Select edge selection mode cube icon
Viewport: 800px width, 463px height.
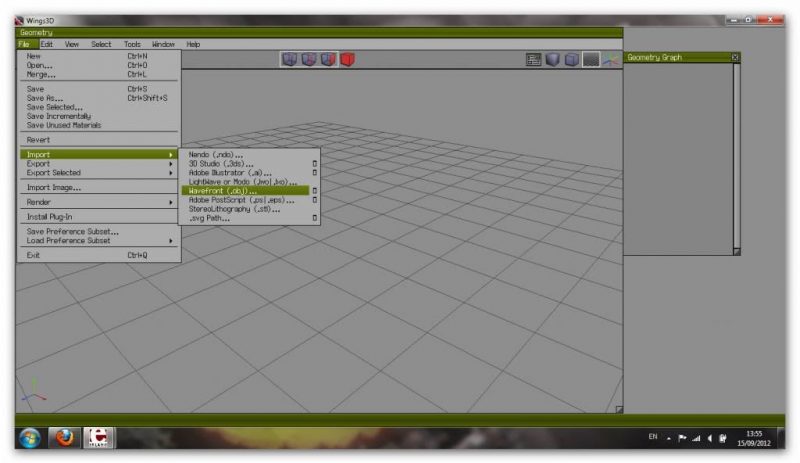(309, 60)
